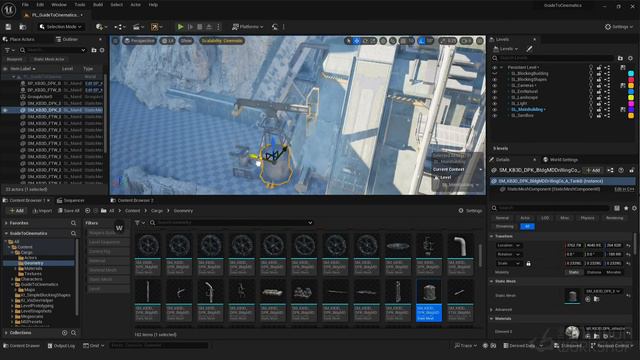Open the Unreal Engine logo icon
Screen dimensions: 640x360
click(9, 9)
